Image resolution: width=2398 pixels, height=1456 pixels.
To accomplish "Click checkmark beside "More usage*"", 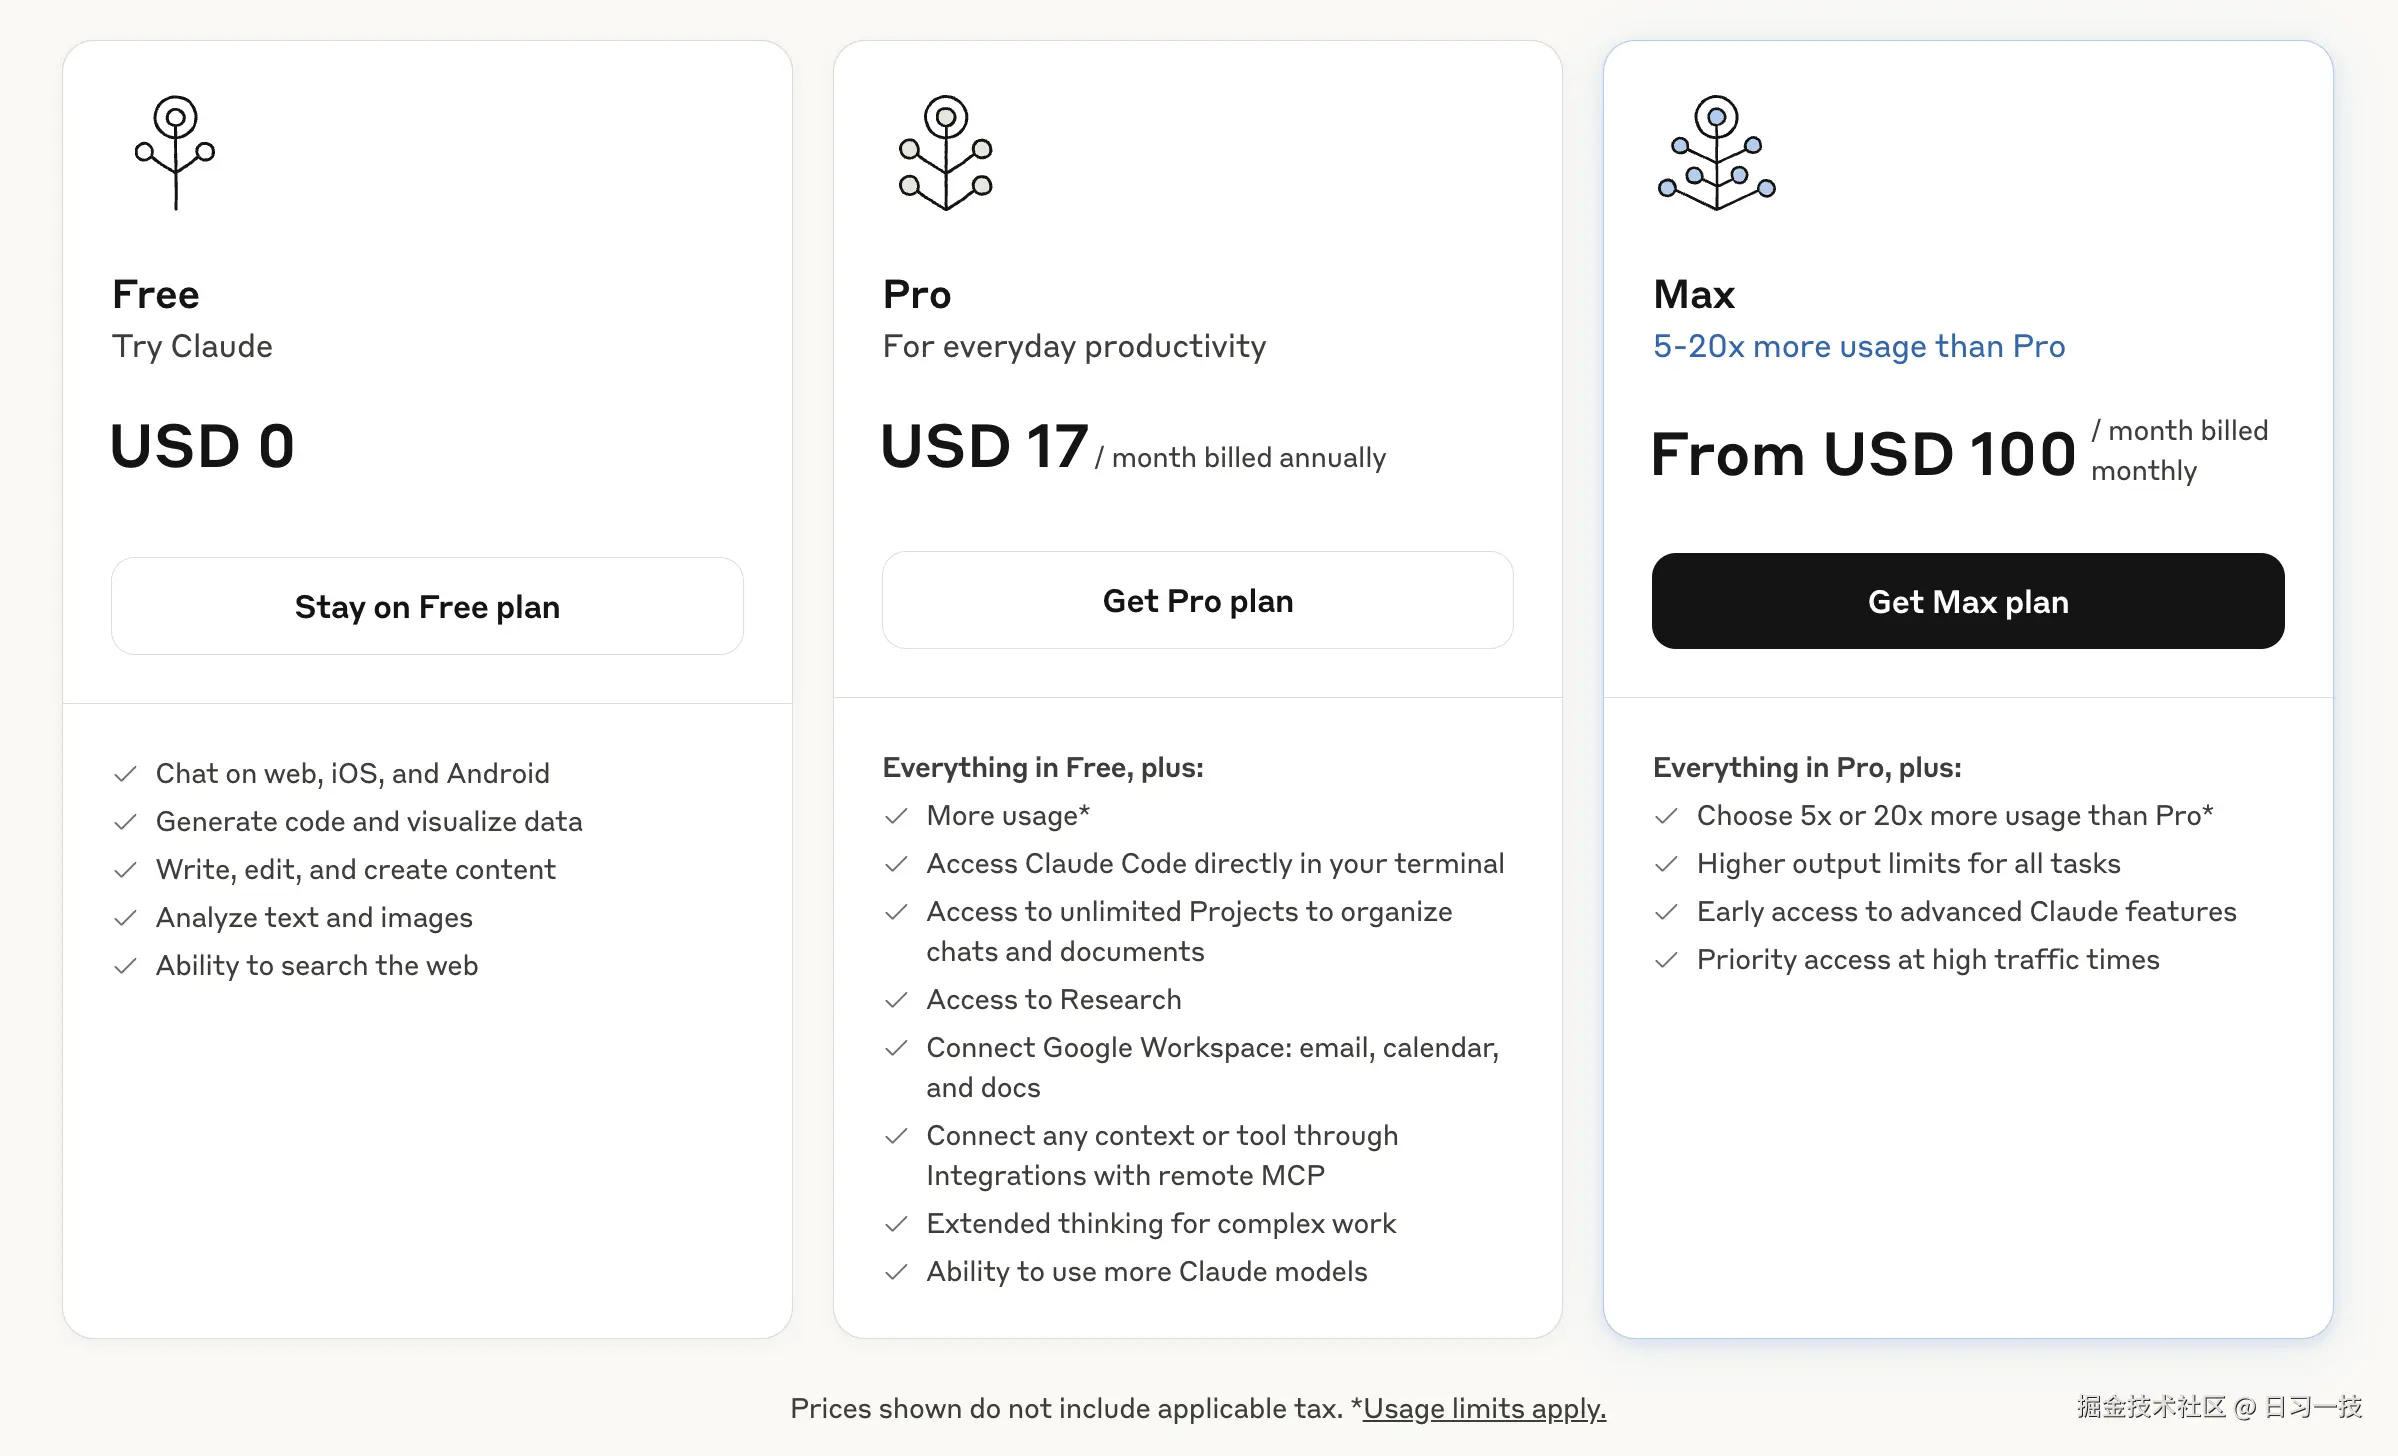I will coord(897,816).
